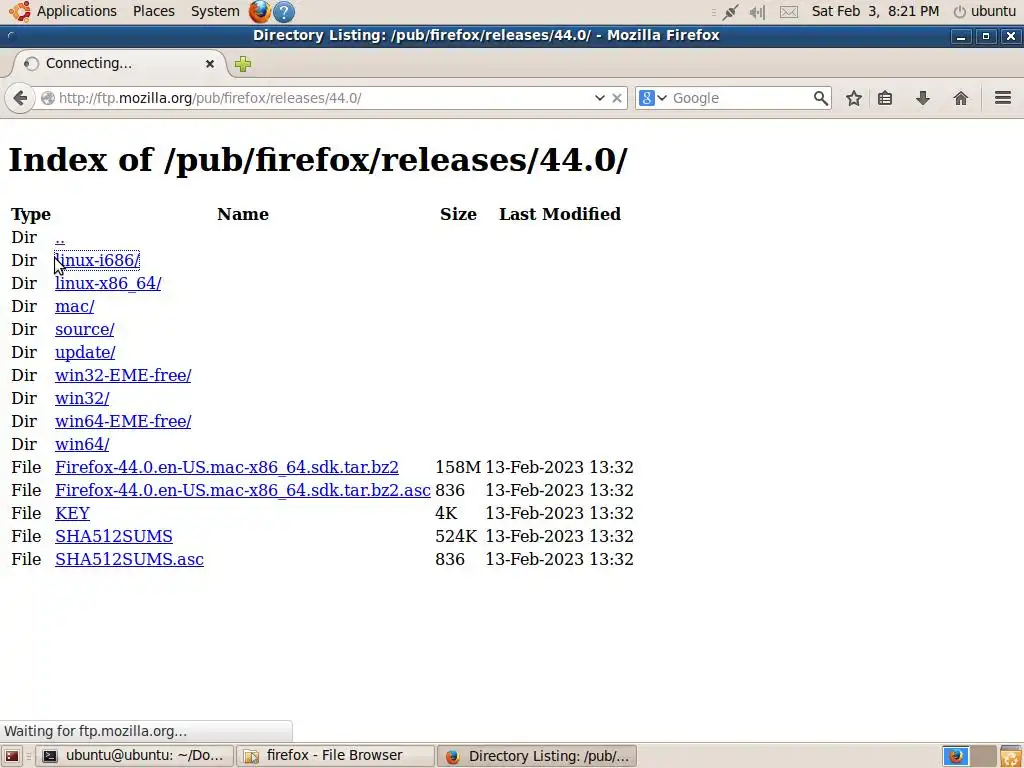Open the SHA512SUMS file link

coord(114,536)
